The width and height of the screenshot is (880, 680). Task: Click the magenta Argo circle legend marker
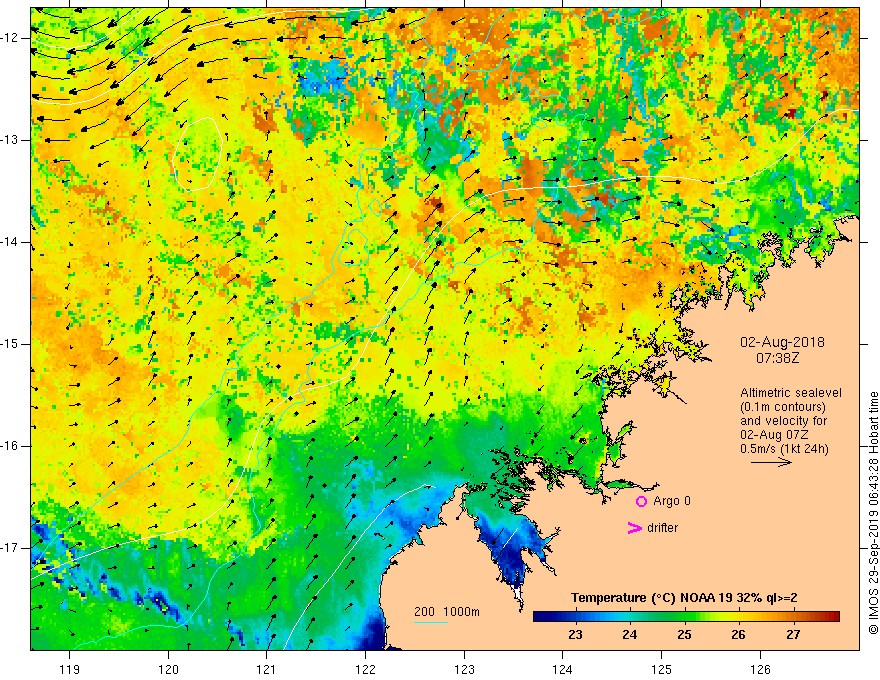641,501
